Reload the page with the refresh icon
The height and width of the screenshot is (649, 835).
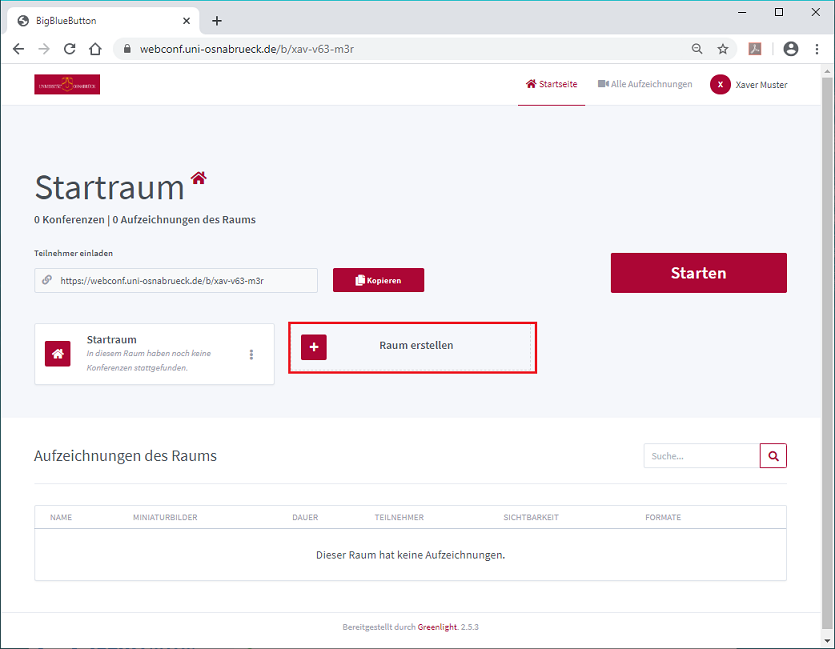click(70, 49)
